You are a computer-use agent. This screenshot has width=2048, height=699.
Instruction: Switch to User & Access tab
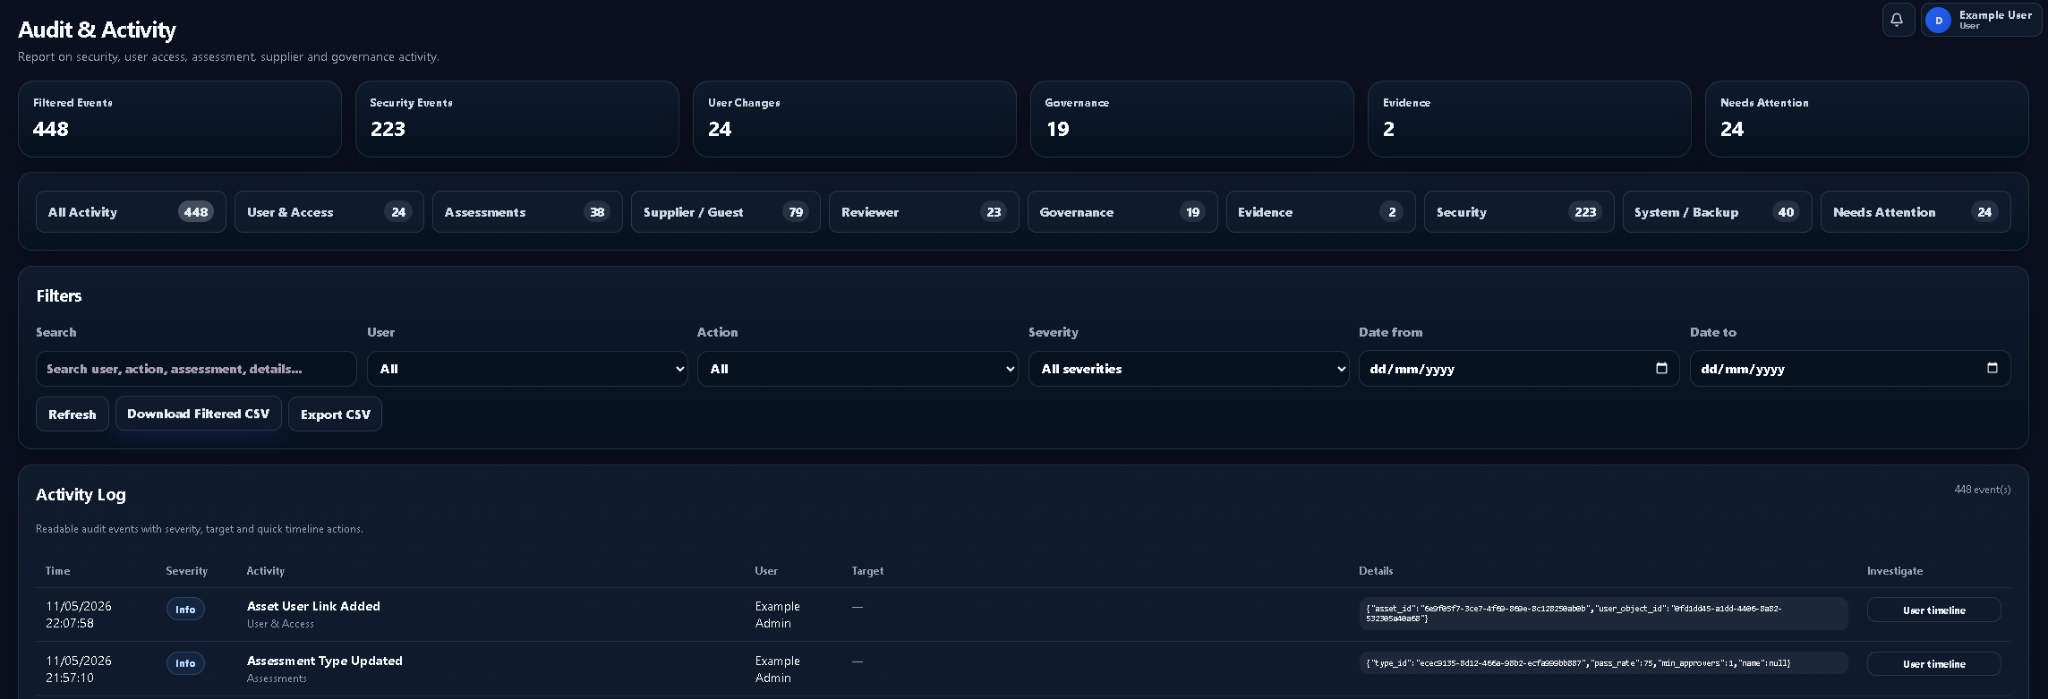(x=329, y=212)
